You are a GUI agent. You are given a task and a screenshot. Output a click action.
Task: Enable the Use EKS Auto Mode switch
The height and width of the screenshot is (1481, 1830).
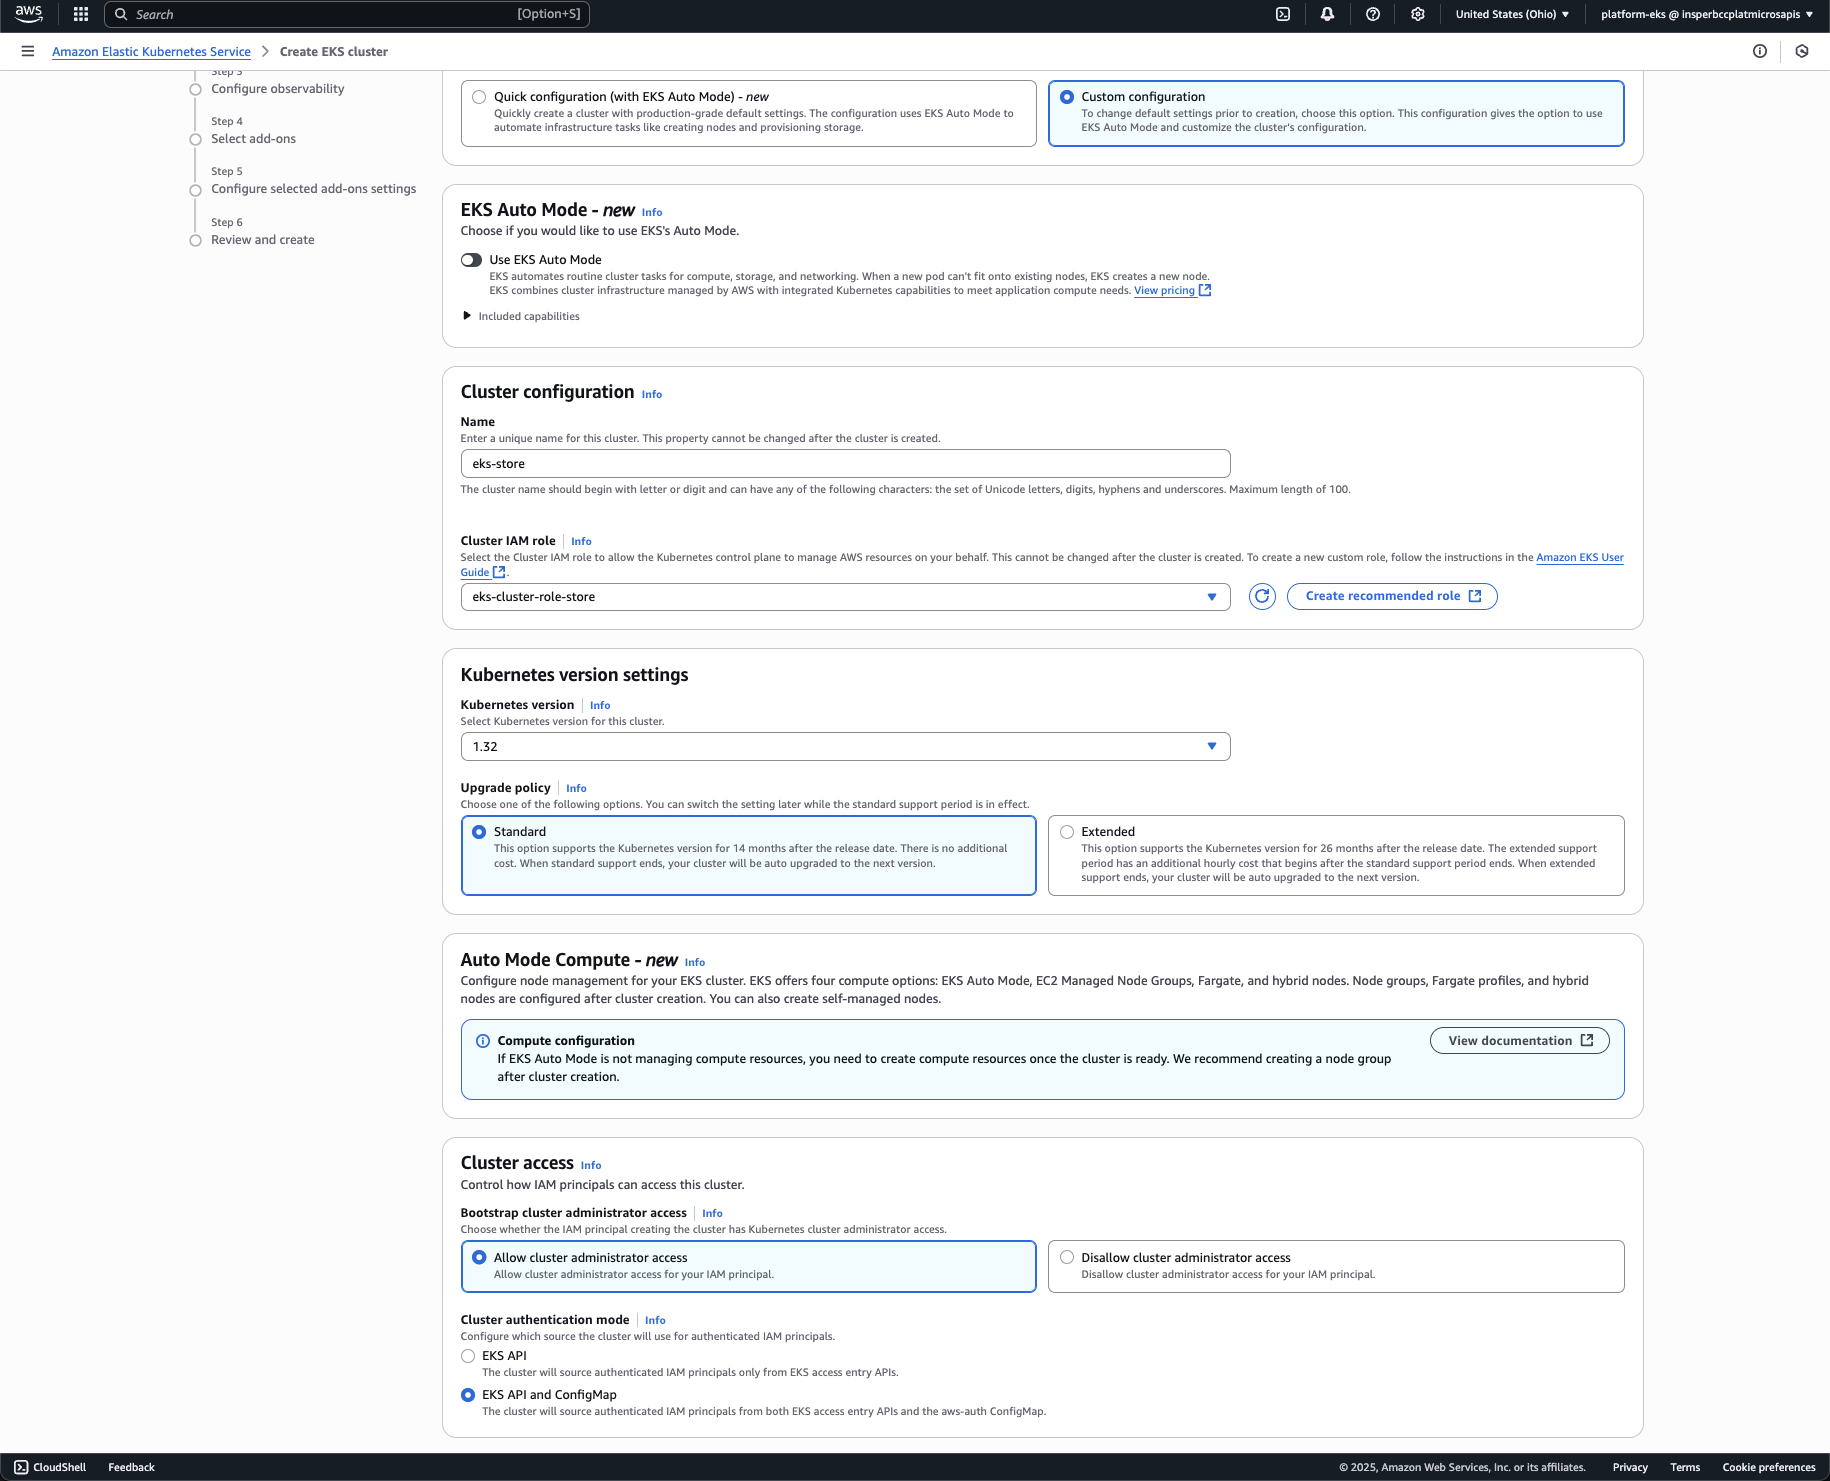pyautogui.click(x=471, y=260)
